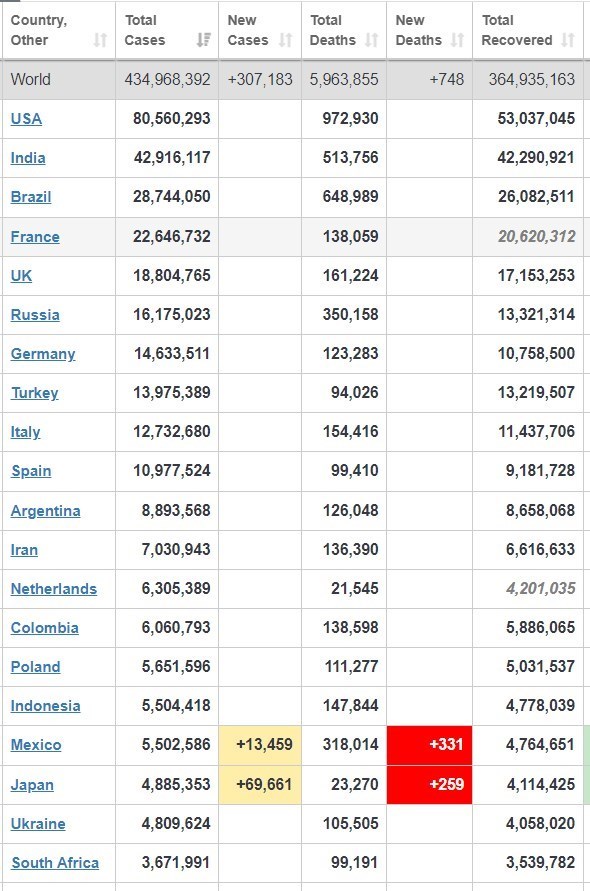590x891 pixels.
Task: Sort by Total Deaths sort icon
Action: tap(371, 40)
